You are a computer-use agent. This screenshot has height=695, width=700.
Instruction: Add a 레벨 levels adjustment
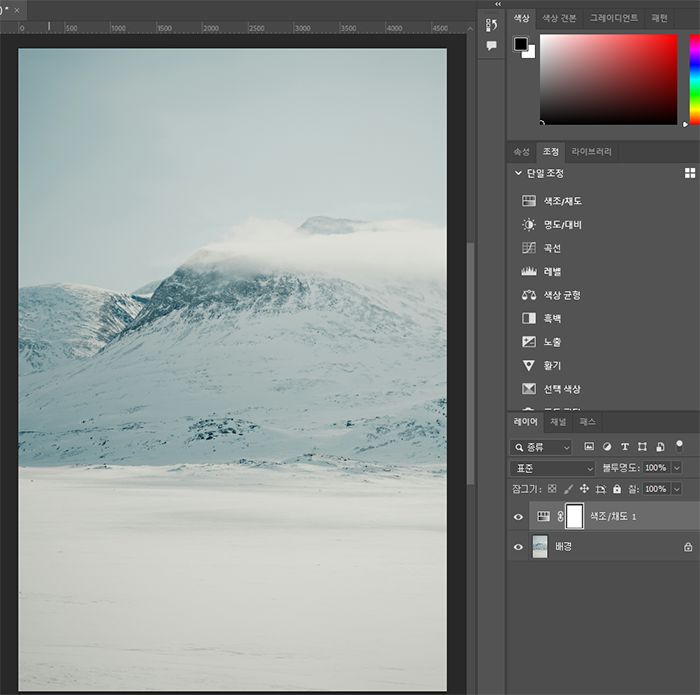pyautogui.click(x=542, y=271)
